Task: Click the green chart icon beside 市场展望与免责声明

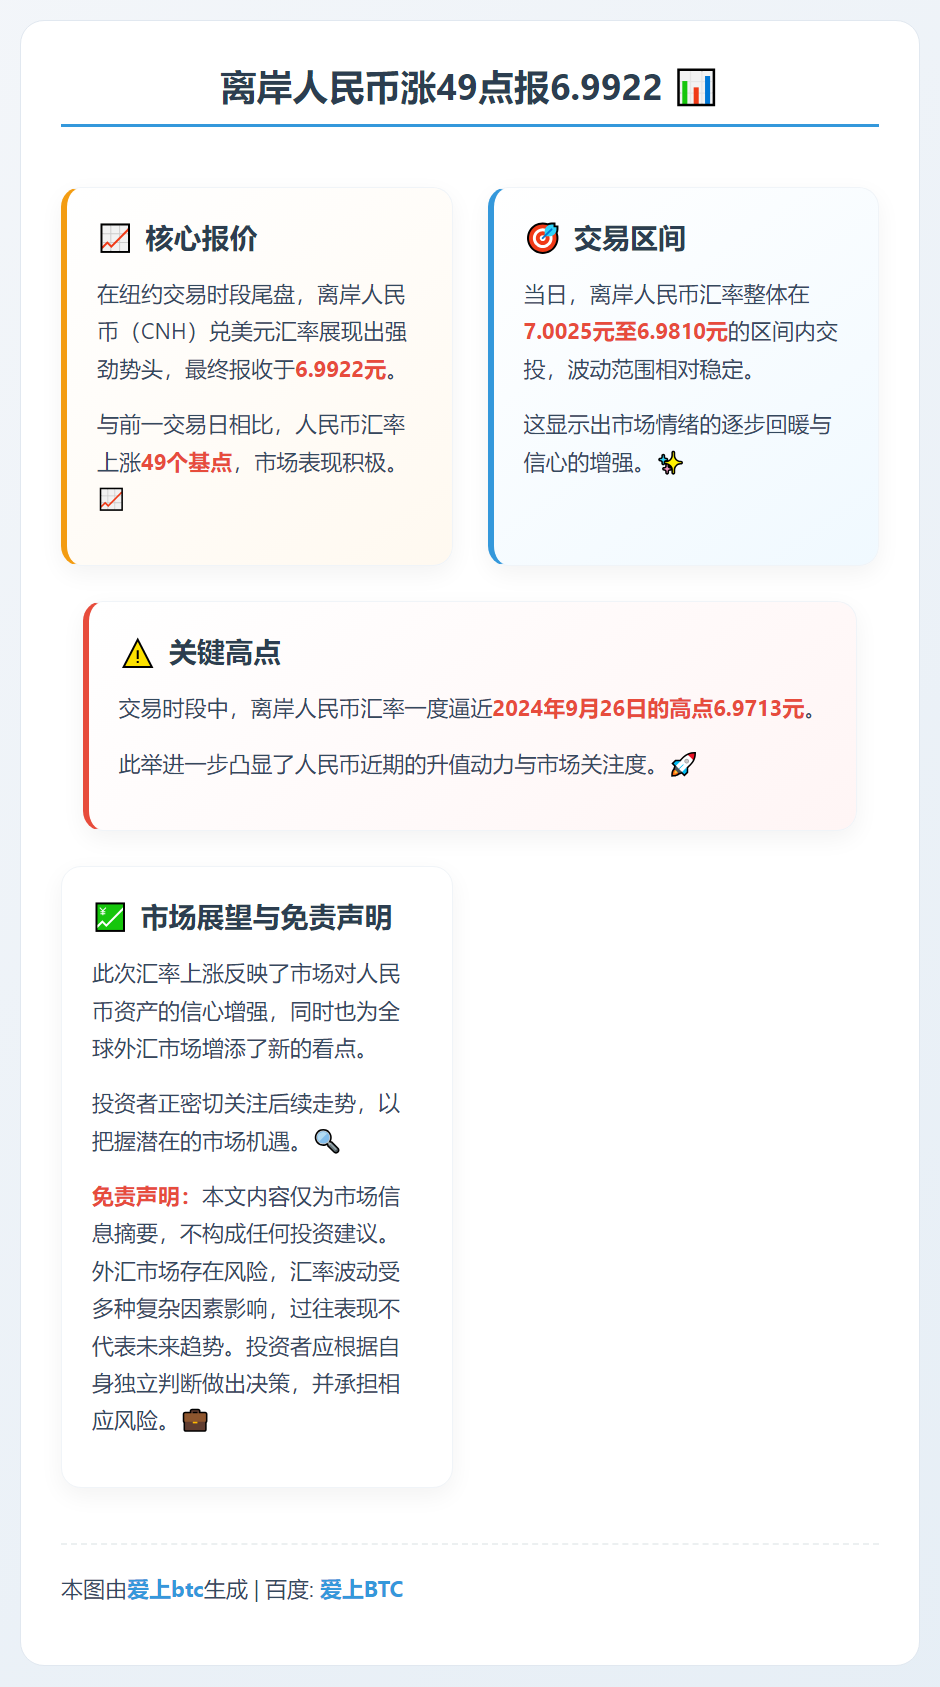Action: 110,917
